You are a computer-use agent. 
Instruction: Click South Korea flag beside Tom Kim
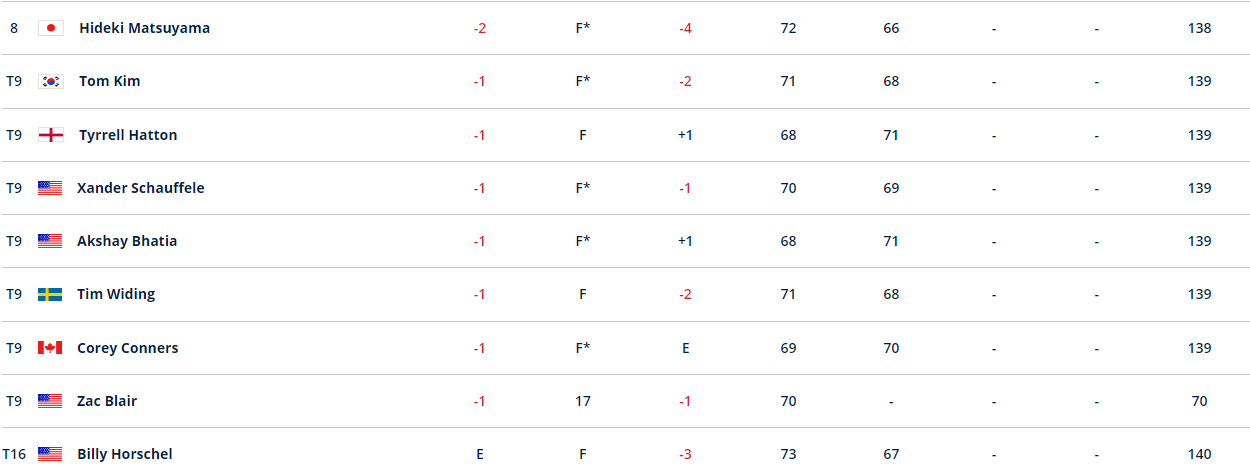coord(50,81)
